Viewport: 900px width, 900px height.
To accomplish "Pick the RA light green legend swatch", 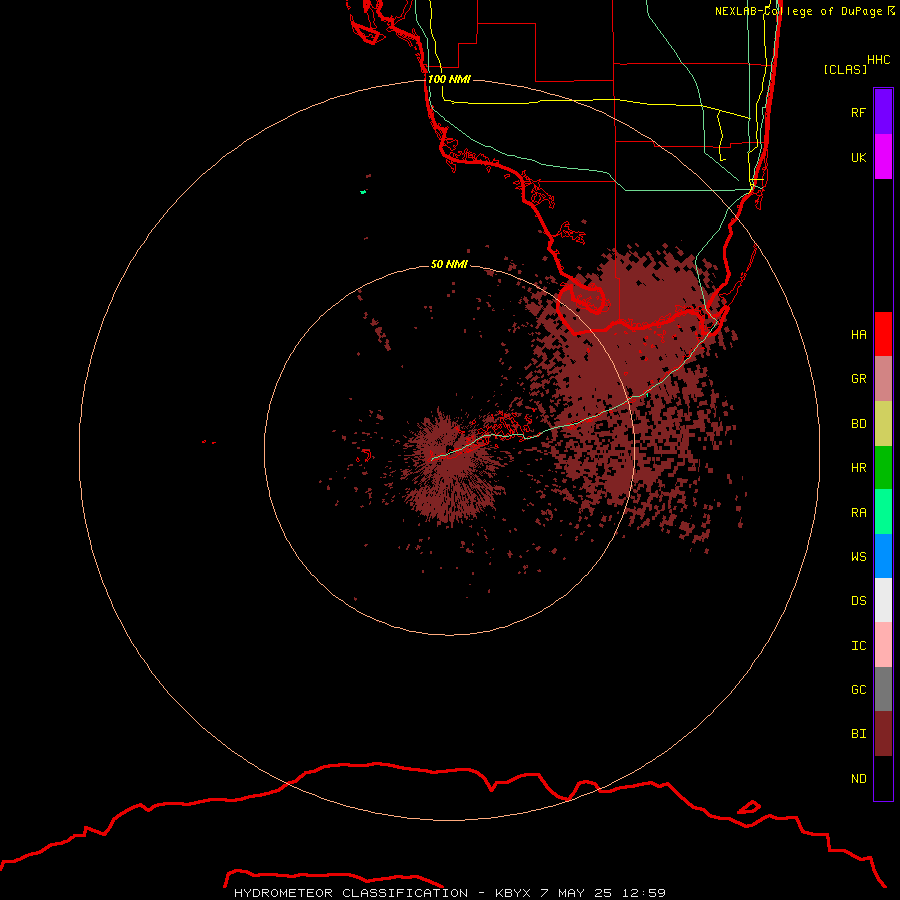I will coord(883,512).
